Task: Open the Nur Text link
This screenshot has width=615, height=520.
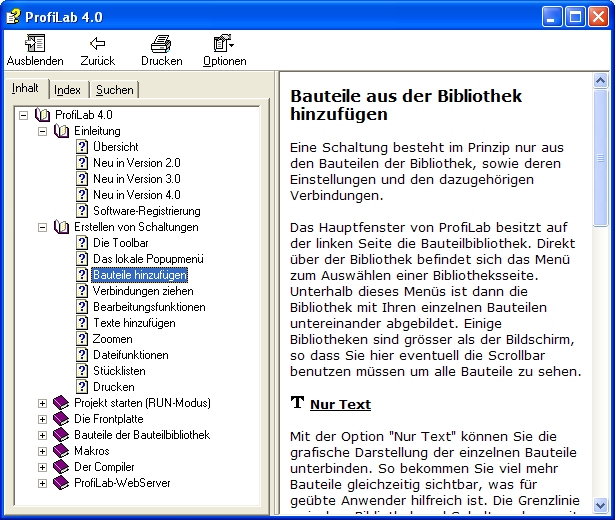Action: pyautogui.click(x=340, y=405)
